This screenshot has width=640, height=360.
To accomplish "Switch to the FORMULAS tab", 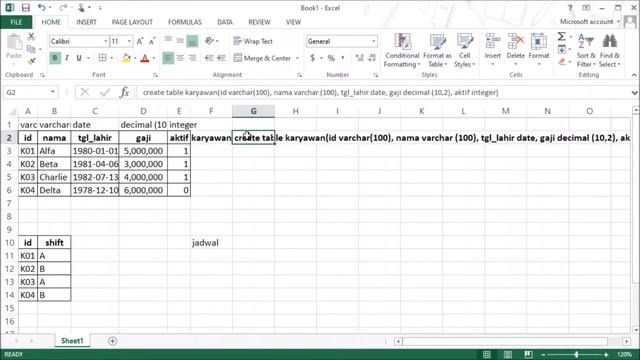I will 184,22.
